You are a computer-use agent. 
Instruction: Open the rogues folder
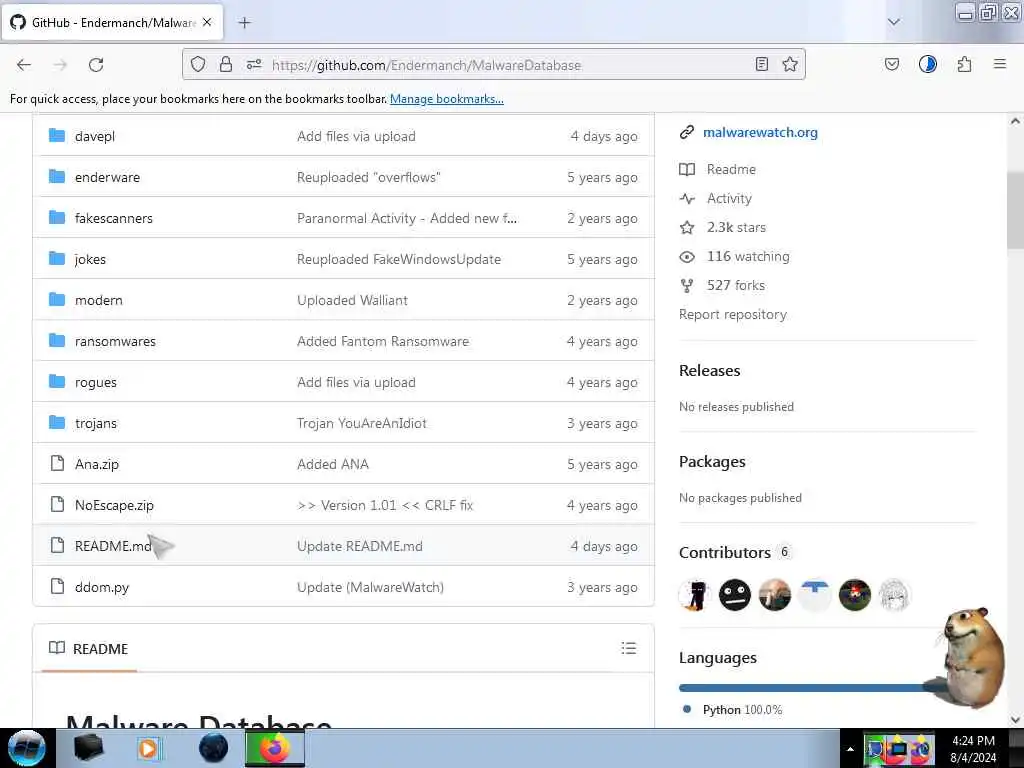coord(95,383)
